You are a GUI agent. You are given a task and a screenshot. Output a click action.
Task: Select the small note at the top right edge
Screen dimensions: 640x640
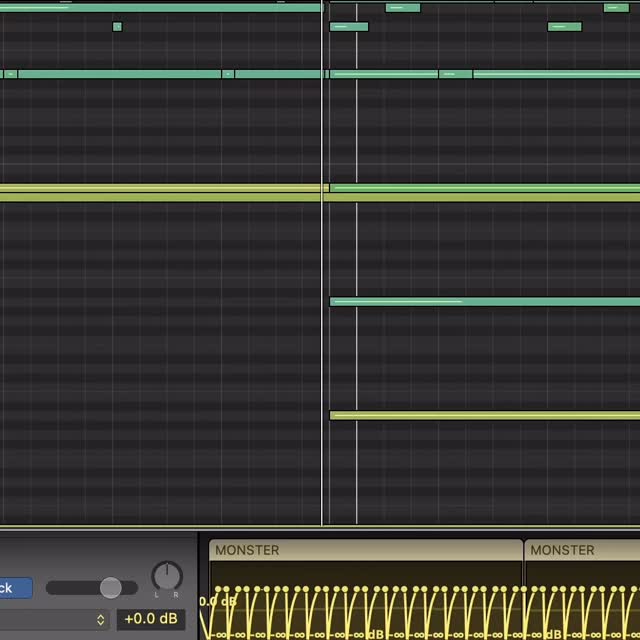click(x=616, y=7)
